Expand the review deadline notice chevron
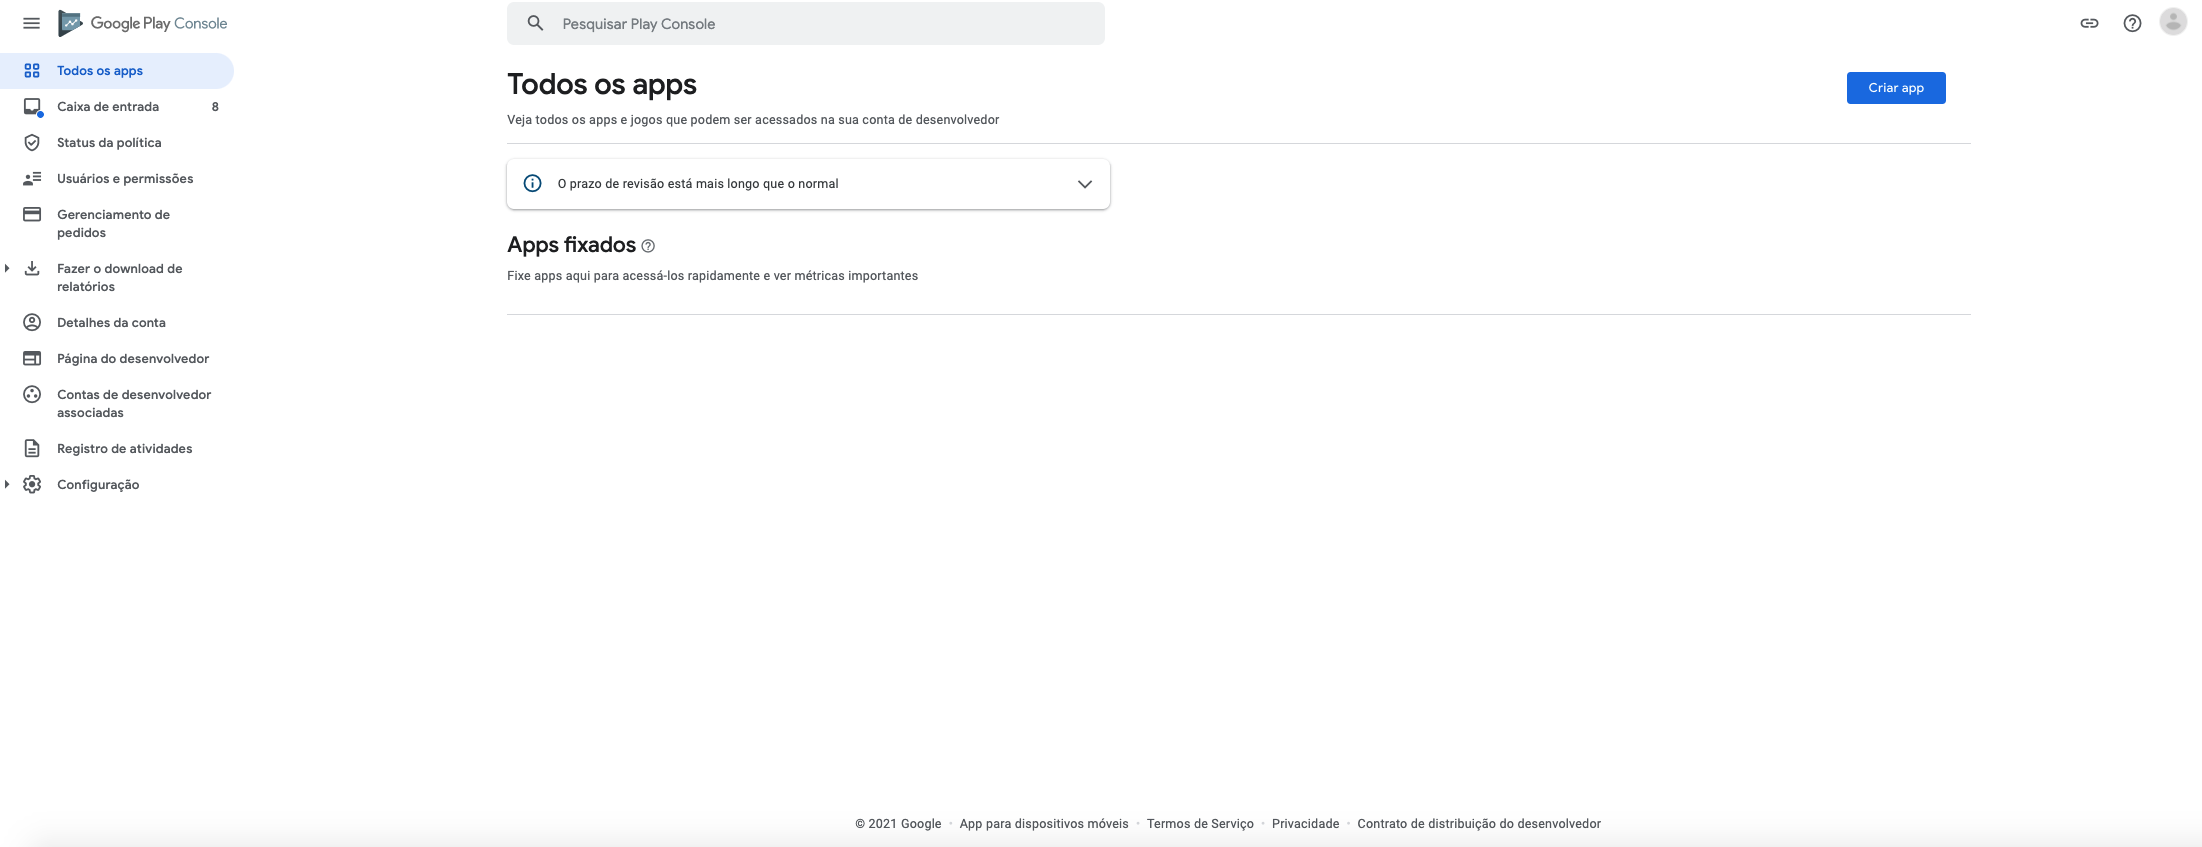The image size is (2202, 847). pos(1084,184)
